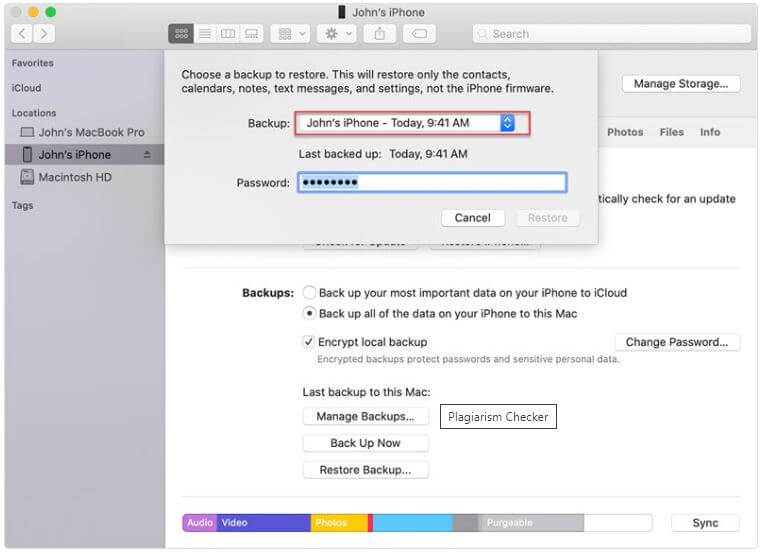This screenshot has height=554, width=763.
Task: Click the Sync button
Action: click(x=705, y=523)
